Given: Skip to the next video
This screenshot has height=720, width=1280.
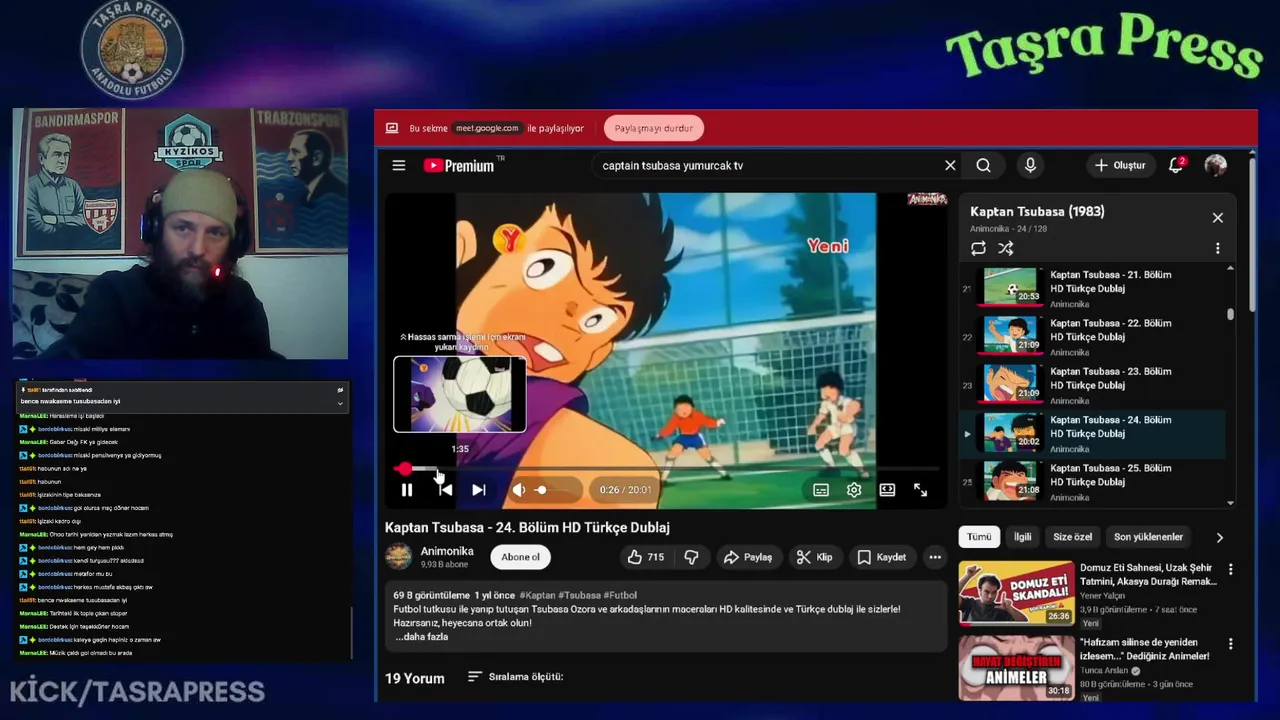Looking at the screenshot, I should (479, 490).
